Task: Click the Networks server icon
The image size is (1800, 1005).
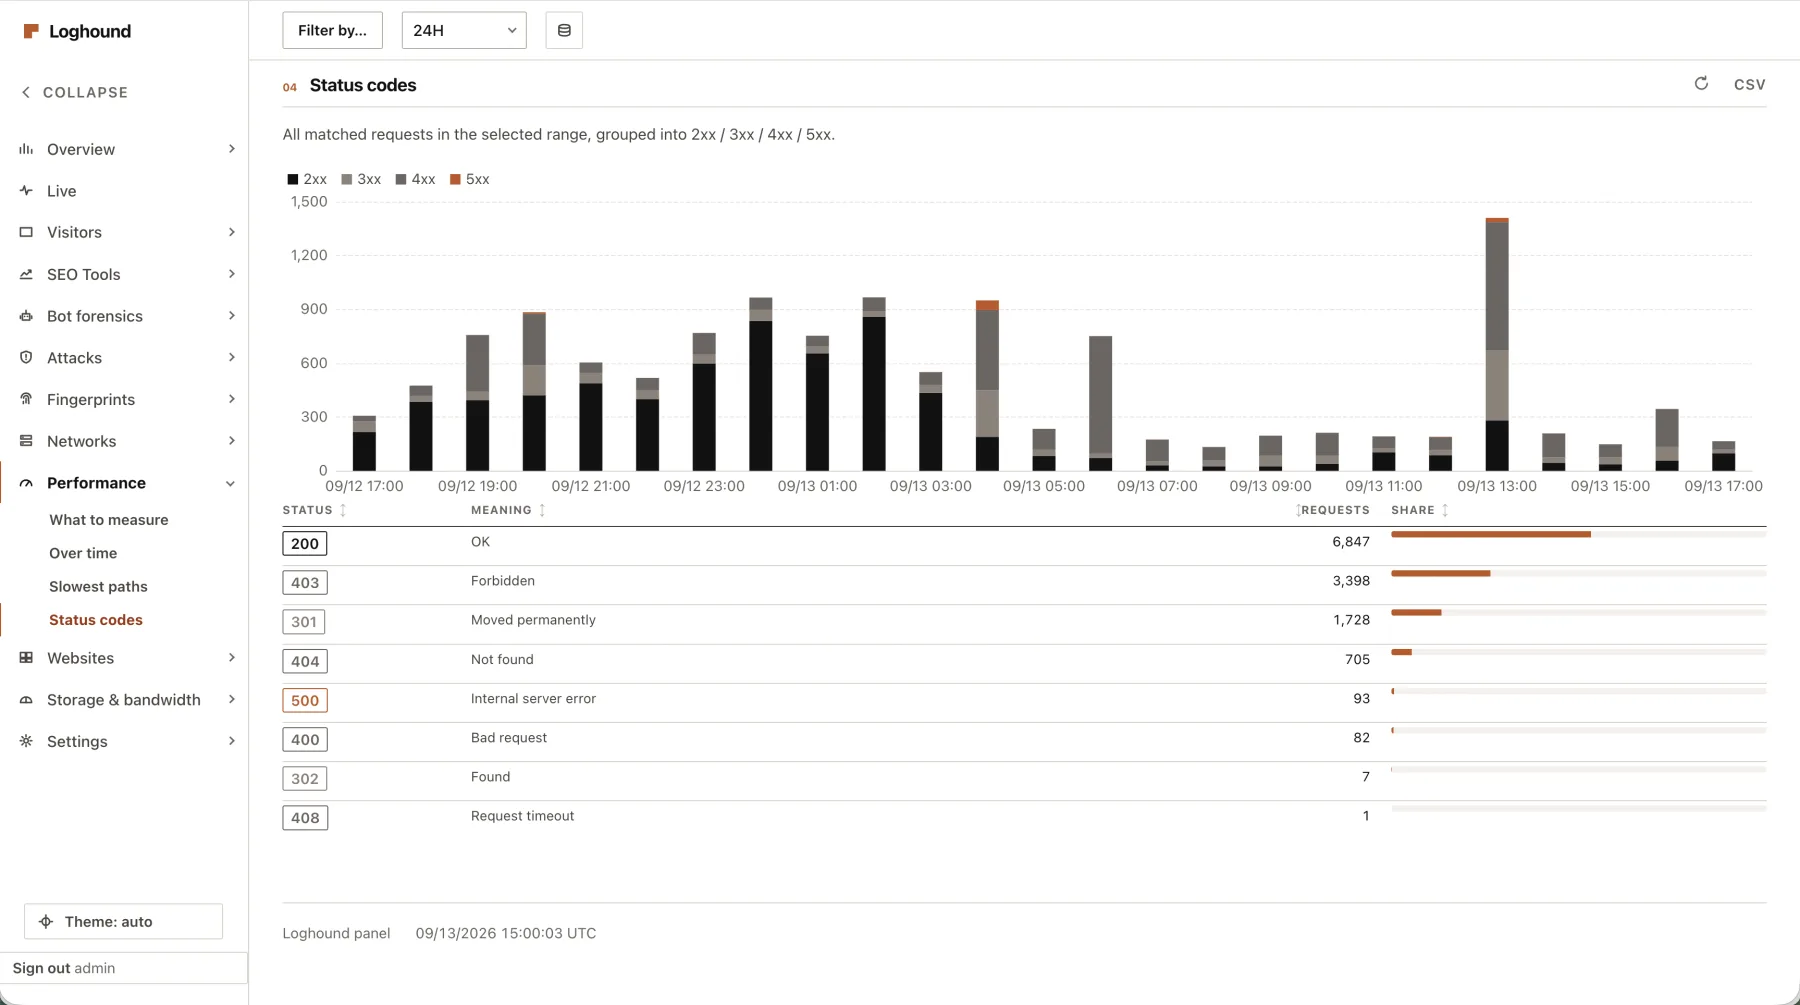Action: tap(26, 441)
